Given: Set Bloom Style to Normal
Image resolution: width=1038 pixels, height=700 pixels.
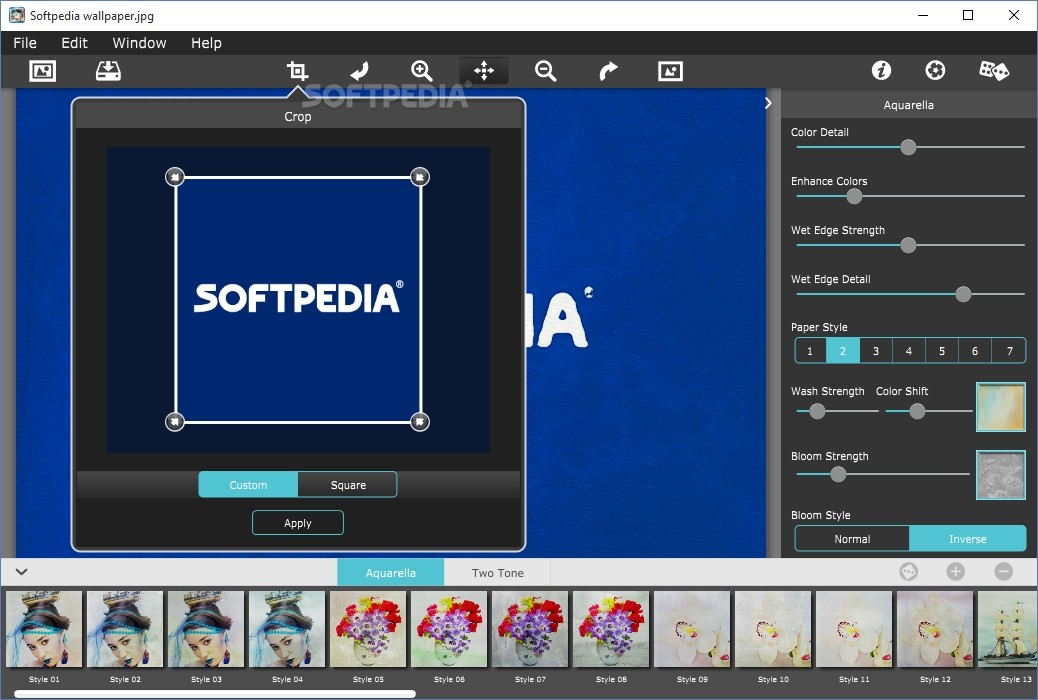Looking at the screenshot, I should pyautogui.click(x=852, y=539).
